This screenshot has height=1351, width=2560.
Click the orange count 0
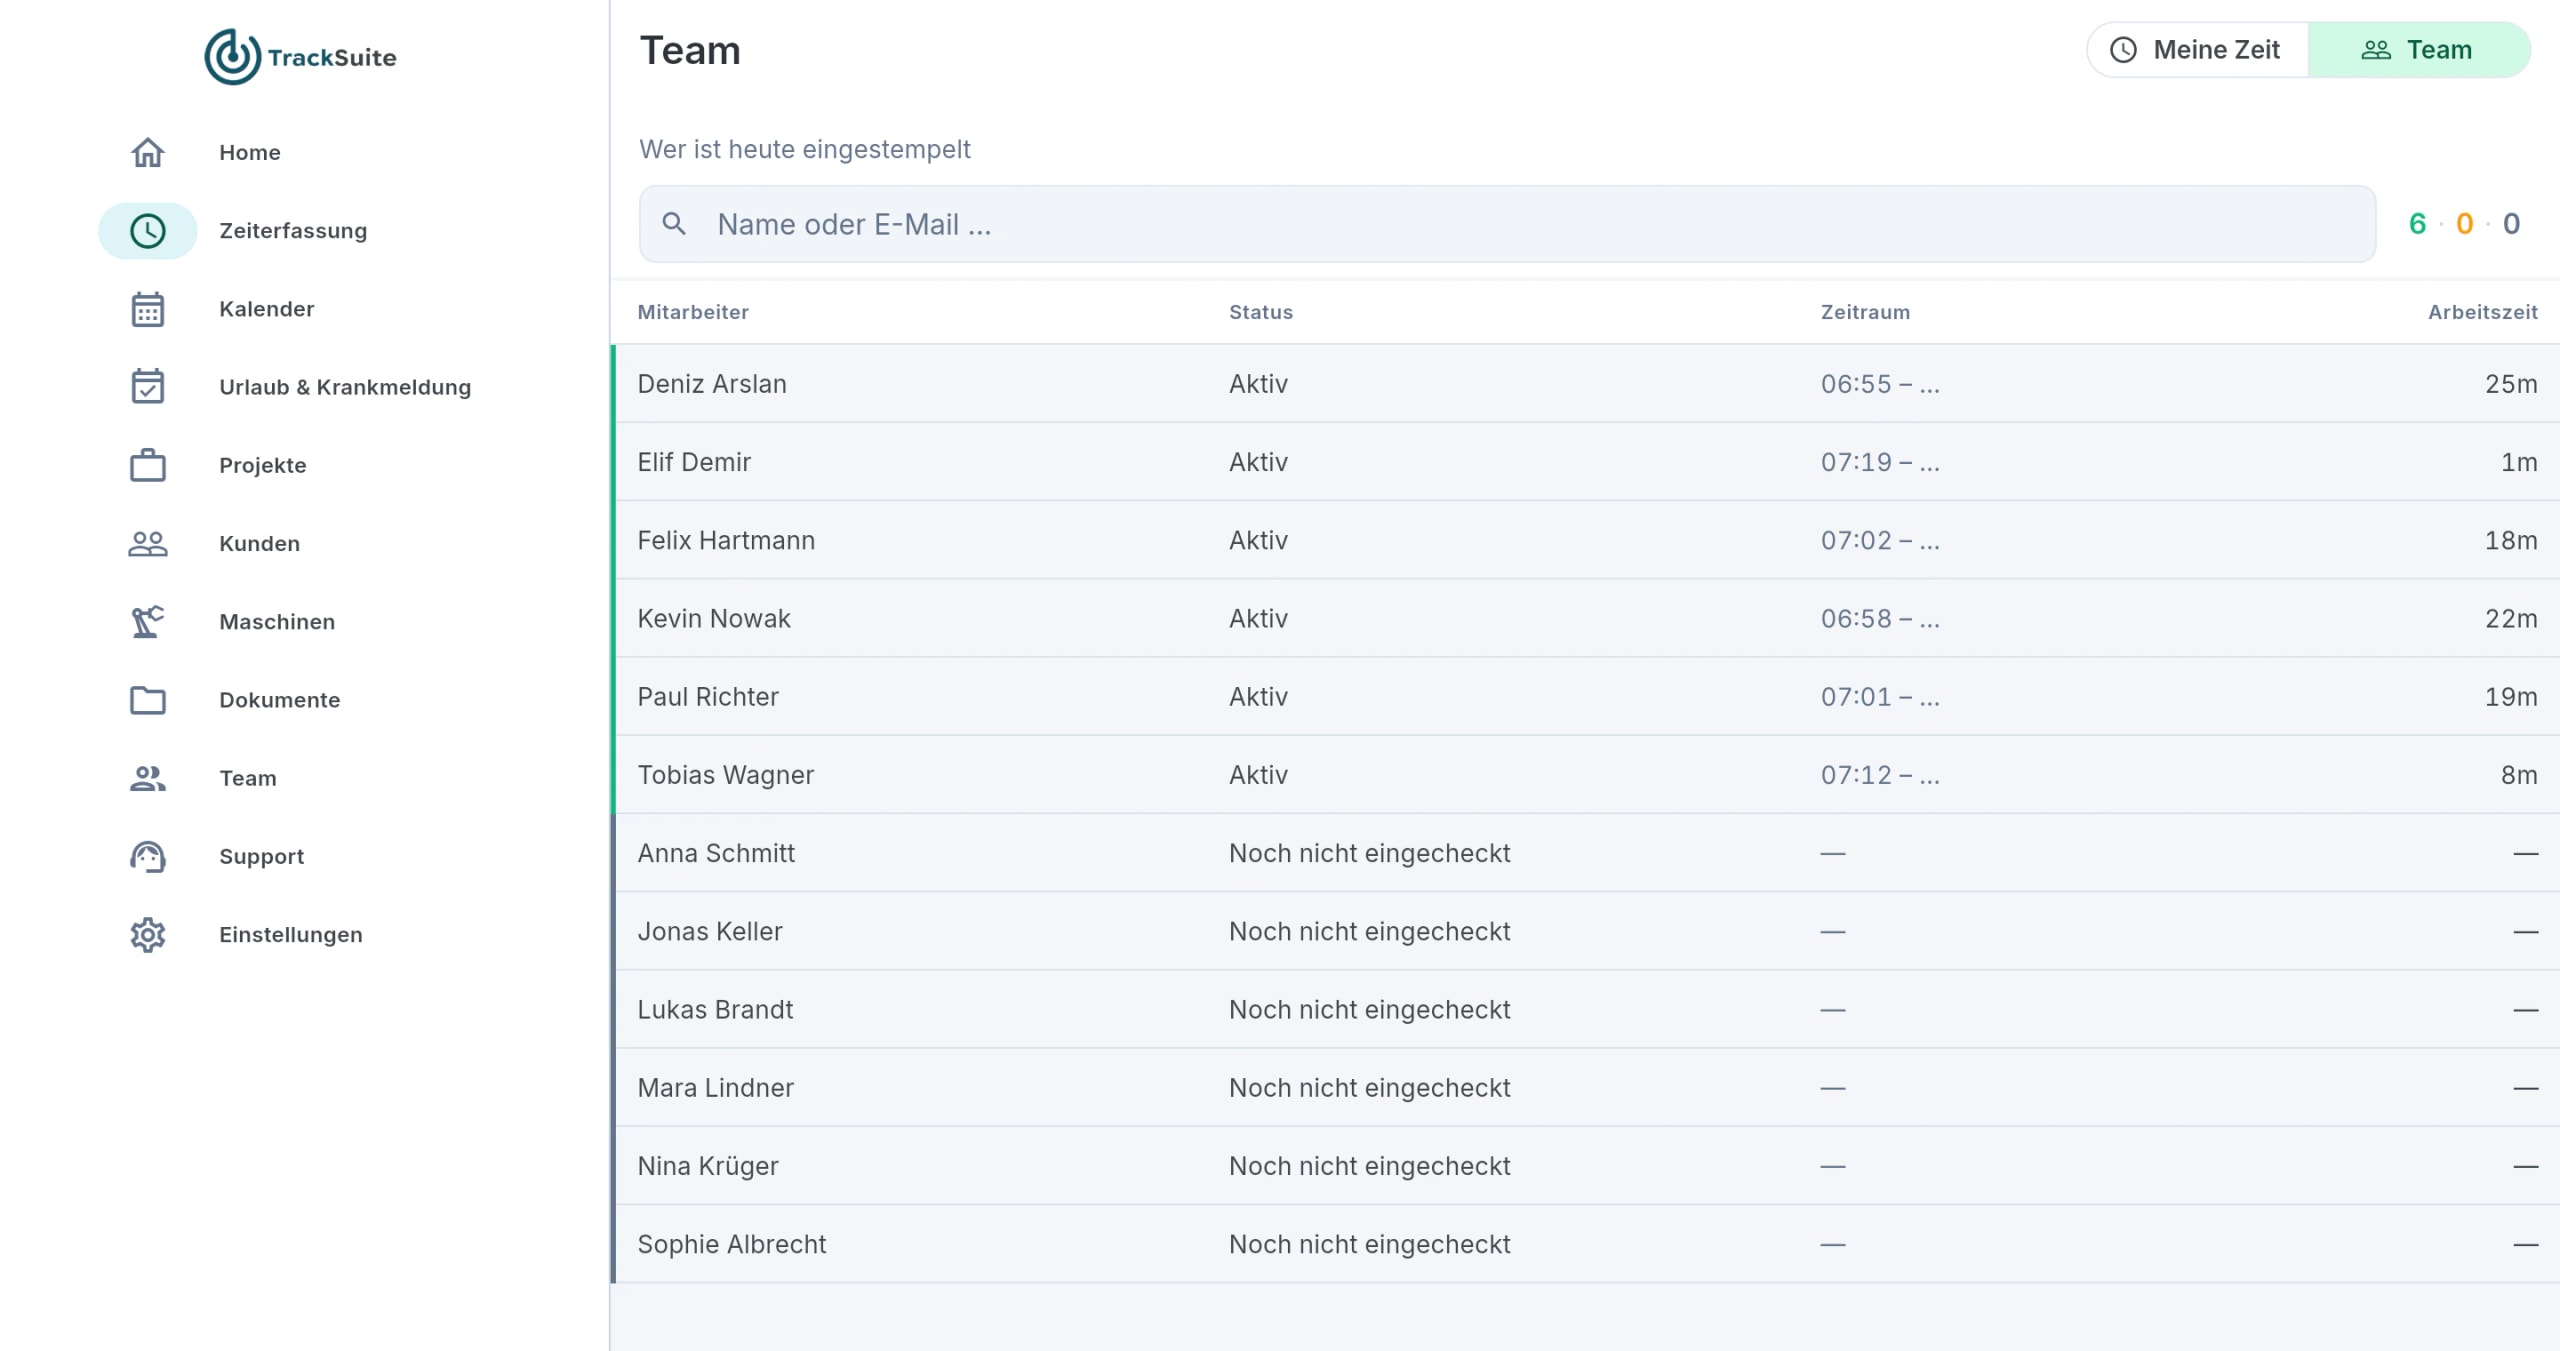pyautogui.click(x=2465, y=224)
